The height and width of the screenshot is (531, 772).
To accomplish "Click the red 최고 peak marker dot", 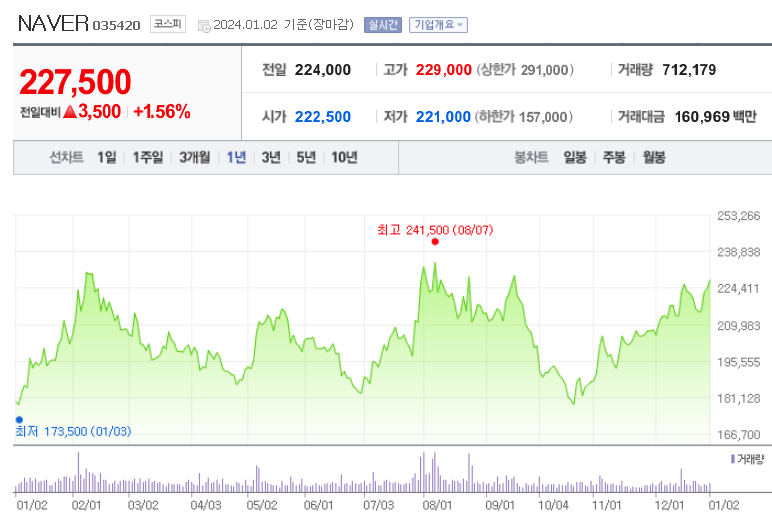I will coord(435,241).
